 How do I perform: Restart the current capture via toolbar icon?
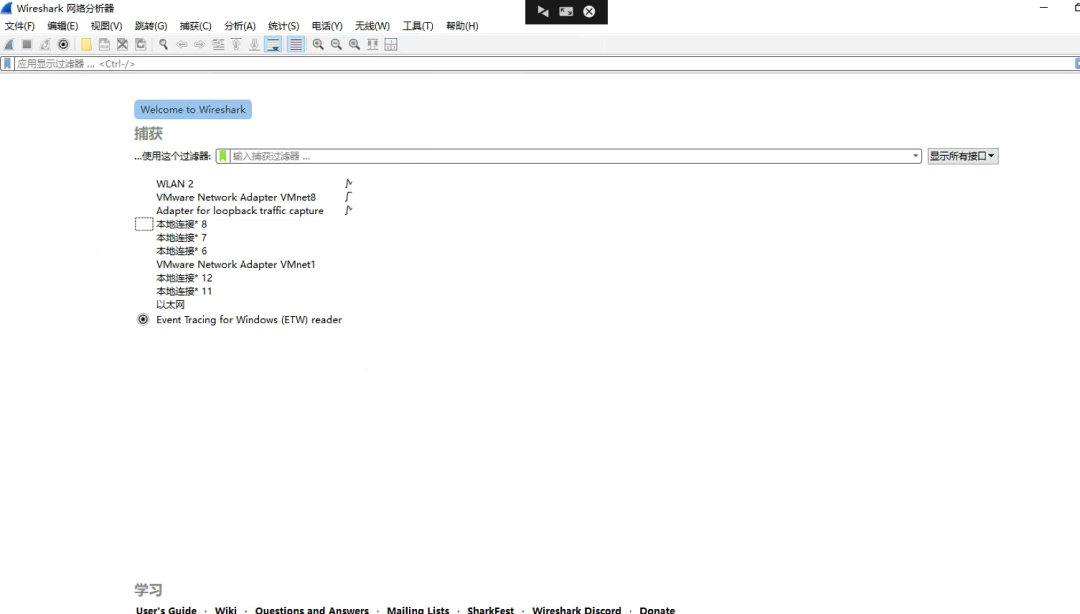point(45,44)
